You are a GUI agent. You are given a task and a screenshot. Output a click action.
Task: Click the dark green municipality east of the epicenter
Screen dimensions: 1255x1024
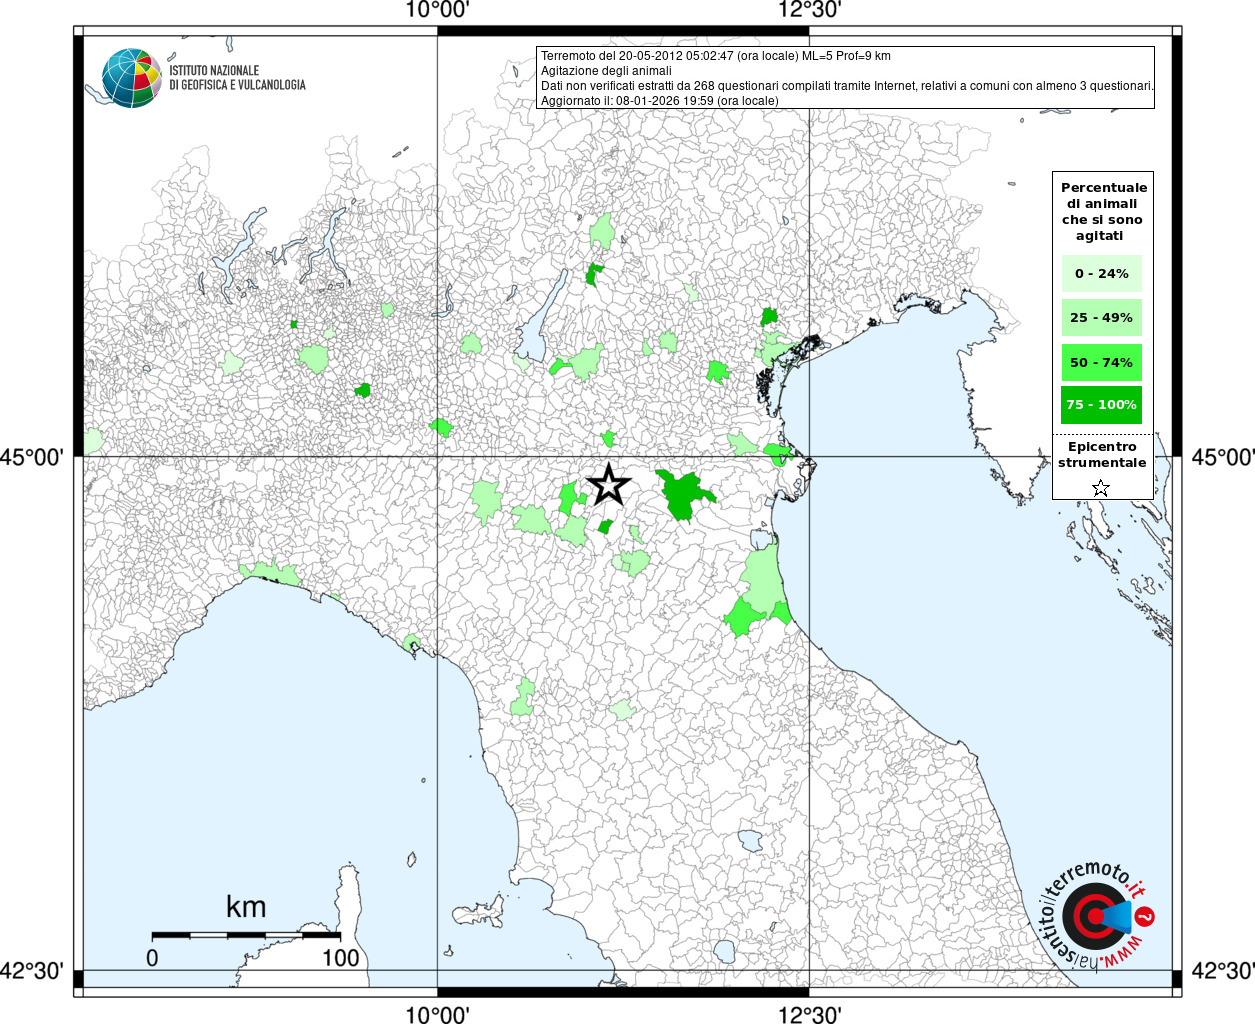click(x=683, y=494)
